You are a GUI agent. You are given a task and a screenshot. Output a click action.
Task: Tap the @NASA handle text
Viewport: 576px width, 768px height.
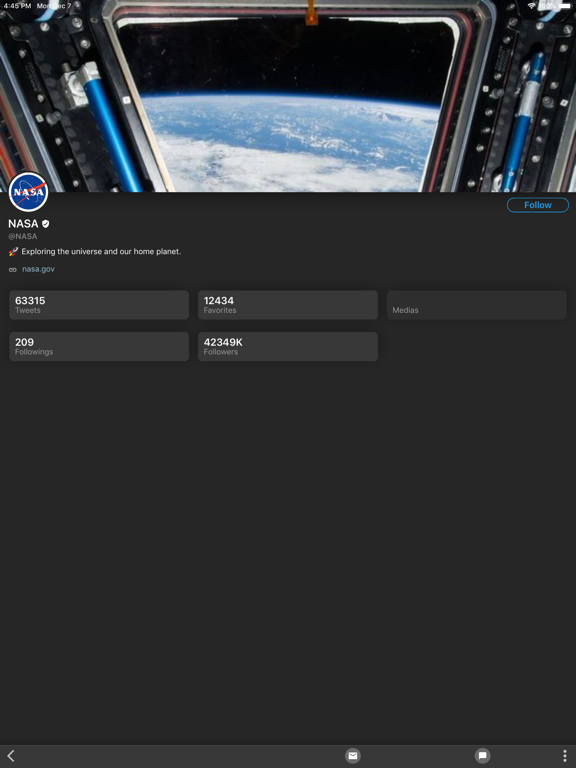[23, 236]
